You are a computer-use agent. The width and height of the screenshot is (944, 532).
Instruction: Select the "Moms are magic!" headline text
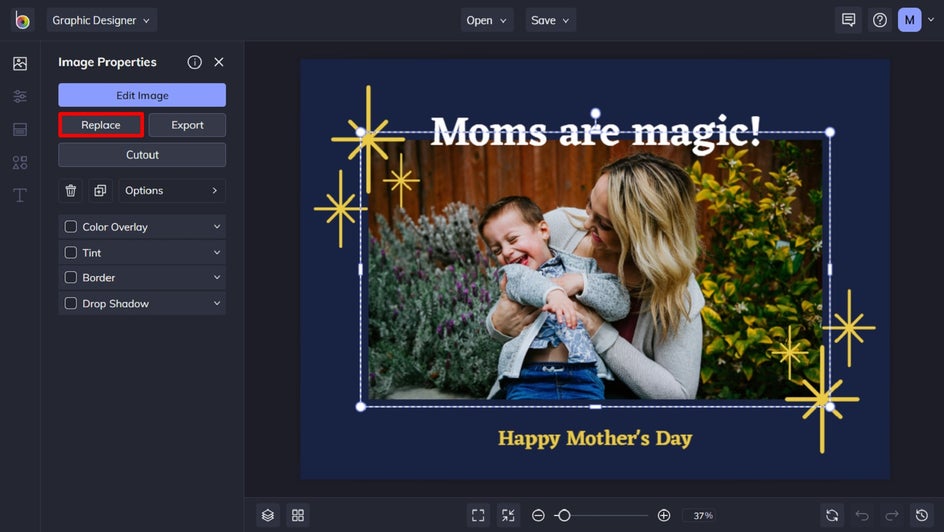click(x=595, y=132)
